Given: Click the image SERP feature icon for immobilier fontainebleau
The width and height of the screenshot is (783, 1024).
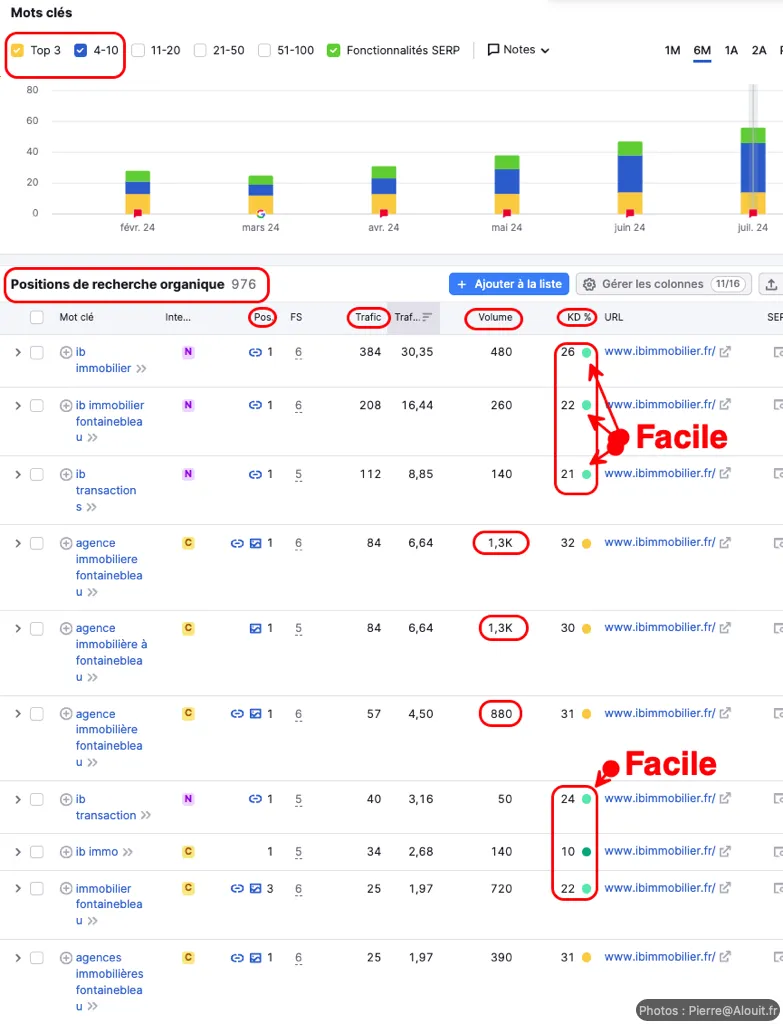Looking at the screenshot, I should 255,888.
